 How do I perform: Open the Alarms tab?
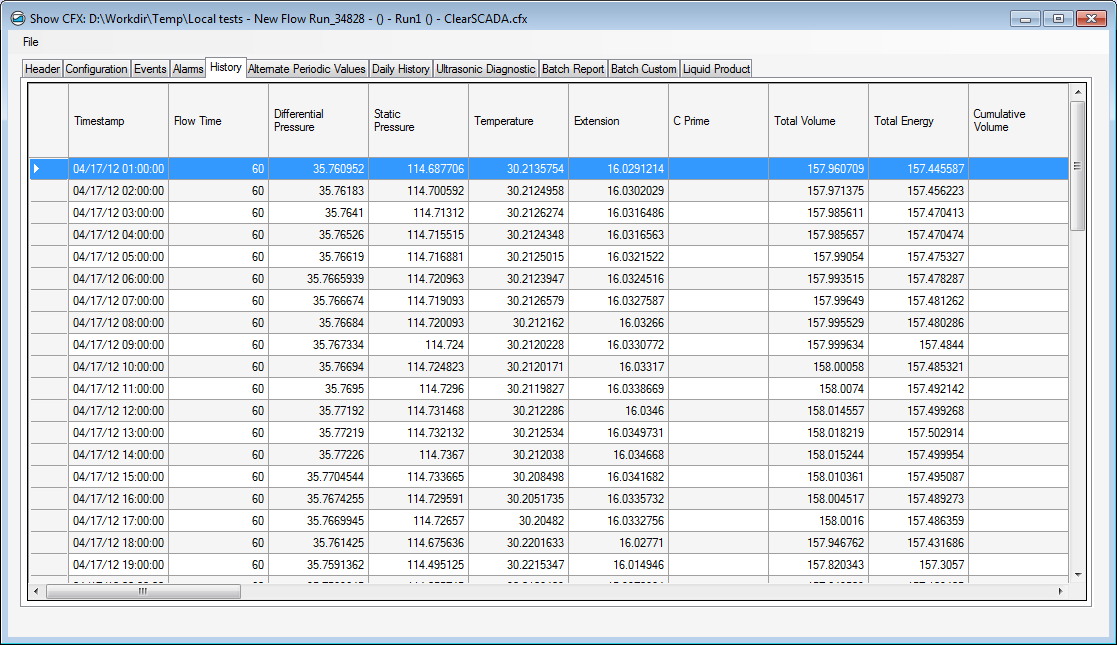(x=188, y=69)
